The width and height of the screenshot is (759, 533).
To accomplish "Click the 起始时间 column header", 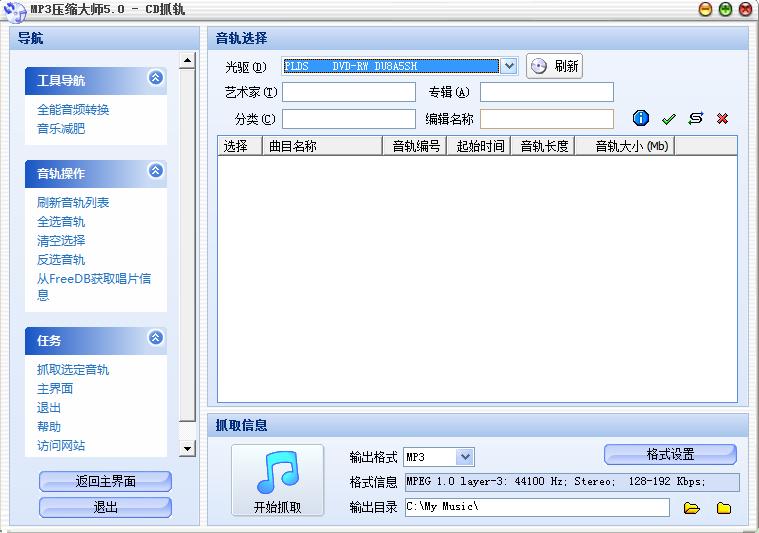I will click(479, 146).
